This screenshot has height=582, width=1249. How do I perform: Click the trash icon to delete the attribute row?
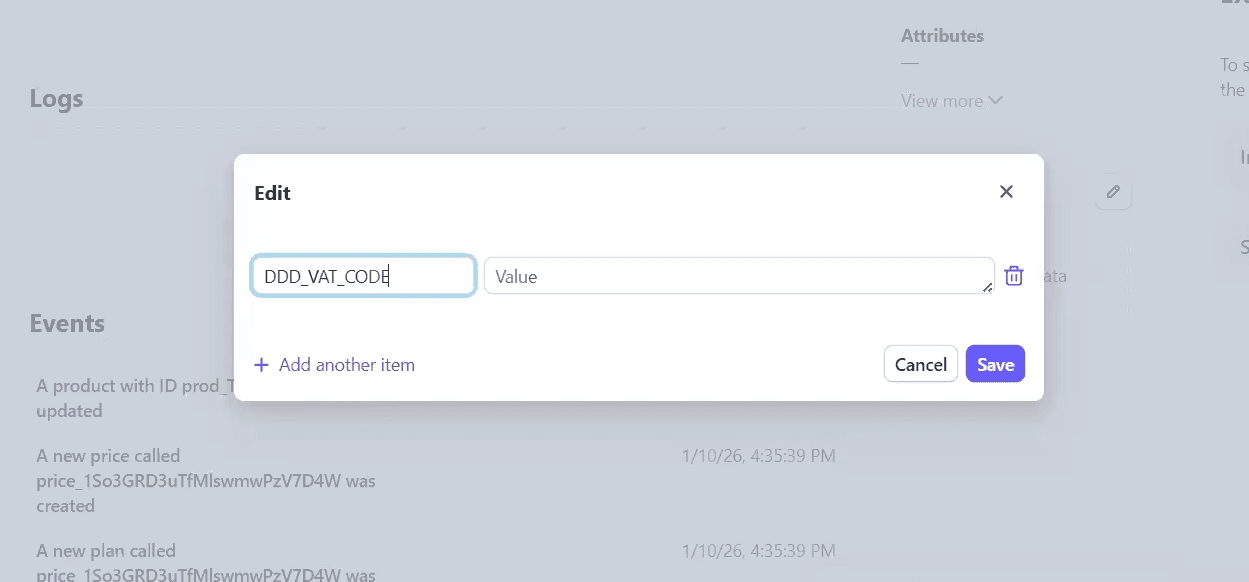tap(1013, 275)
